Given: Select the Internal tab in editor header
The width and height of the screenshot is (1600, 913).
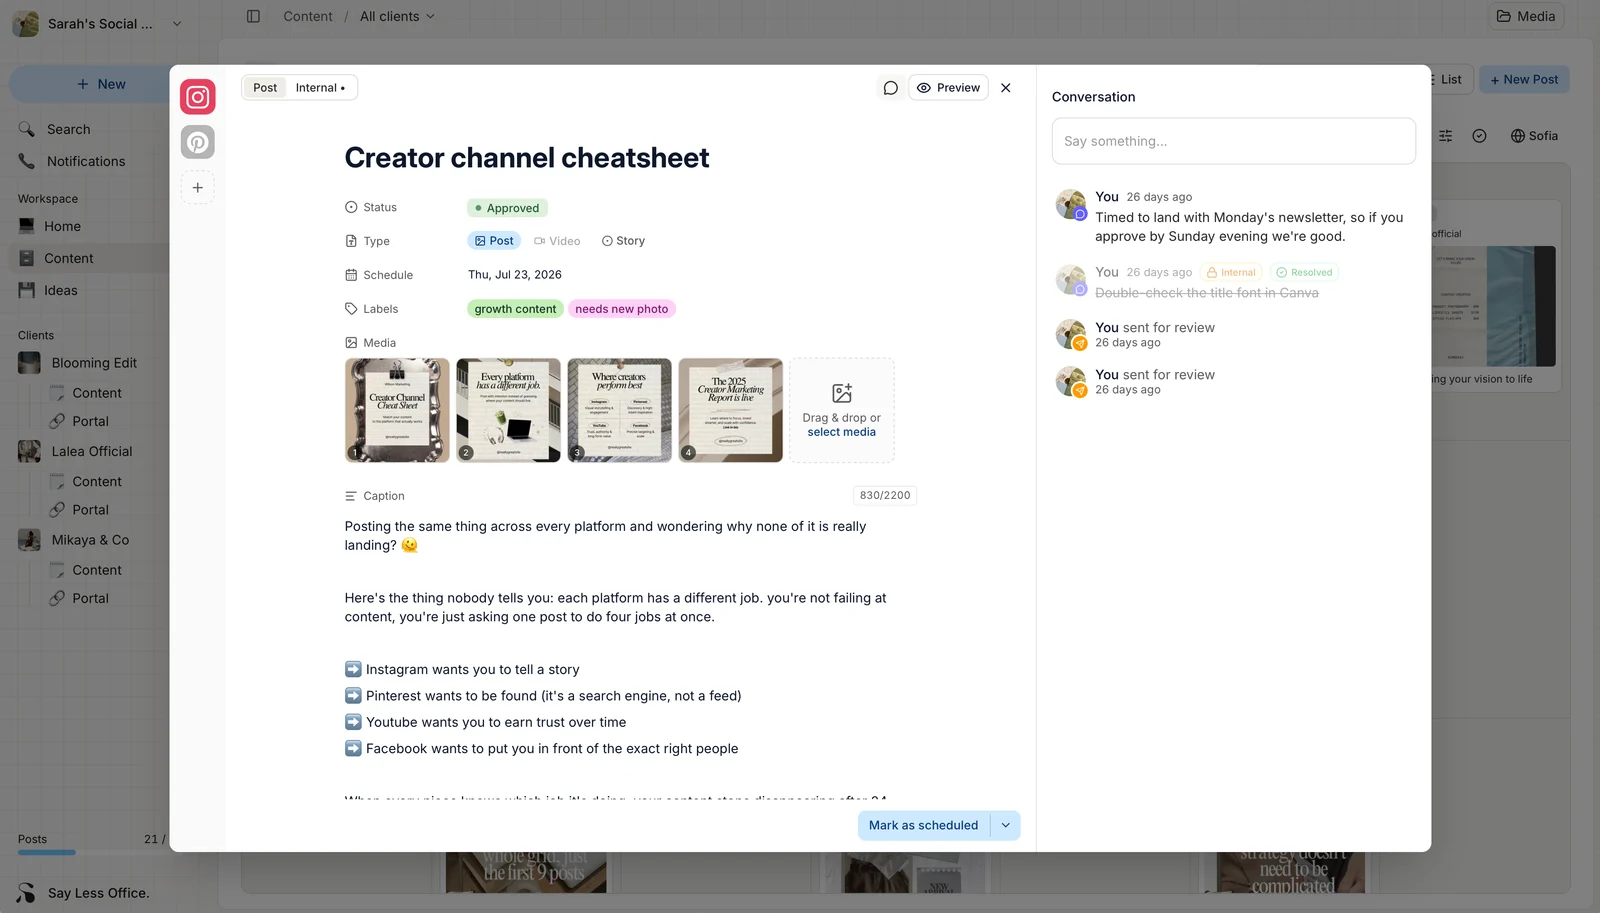Looking at the screenshot, I should 320,88.
